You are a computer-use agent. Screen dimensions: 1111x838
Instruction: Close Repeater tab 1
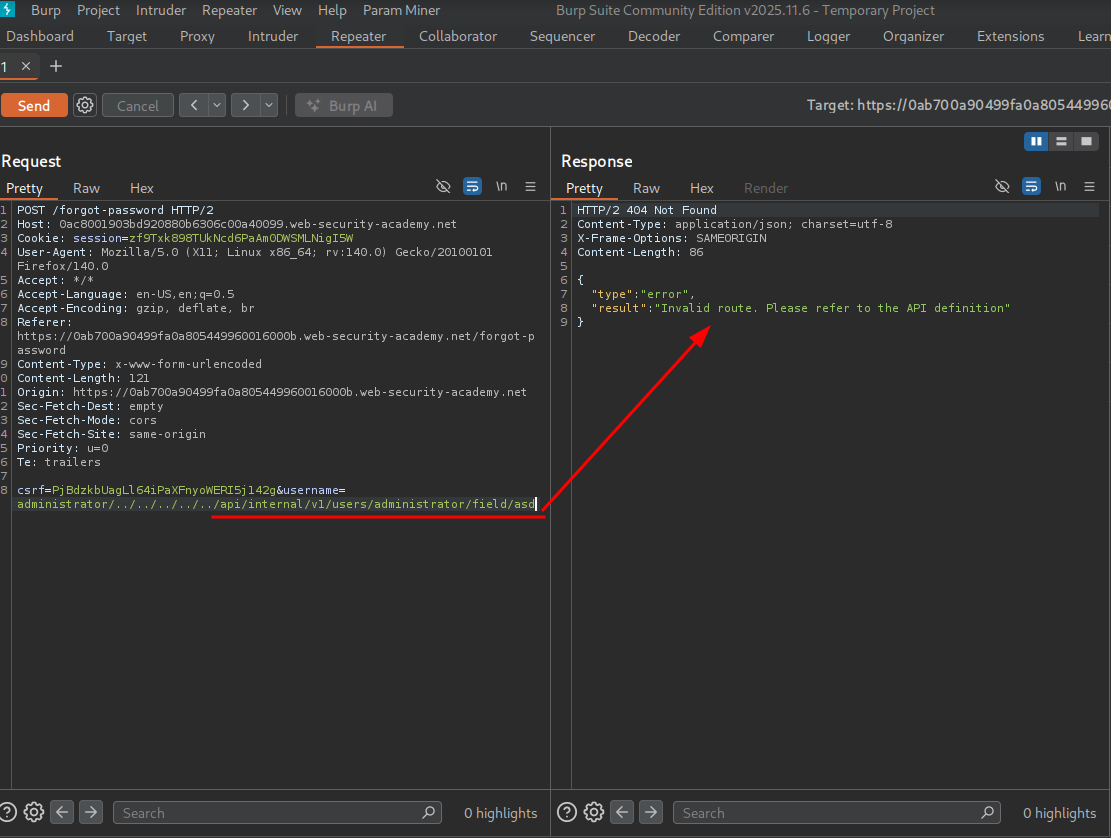point(26,66)
